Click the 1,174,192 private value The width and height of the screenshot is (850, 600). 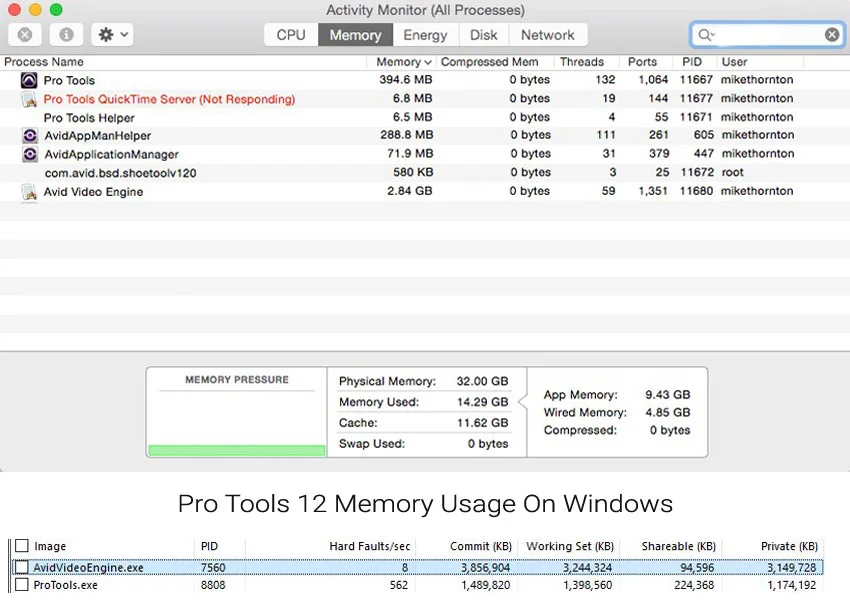point(792,585)
